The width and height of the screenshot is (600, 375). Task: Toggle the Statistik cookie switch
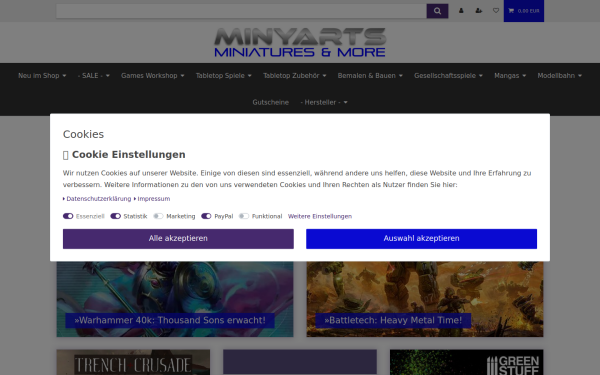point(116,216)
